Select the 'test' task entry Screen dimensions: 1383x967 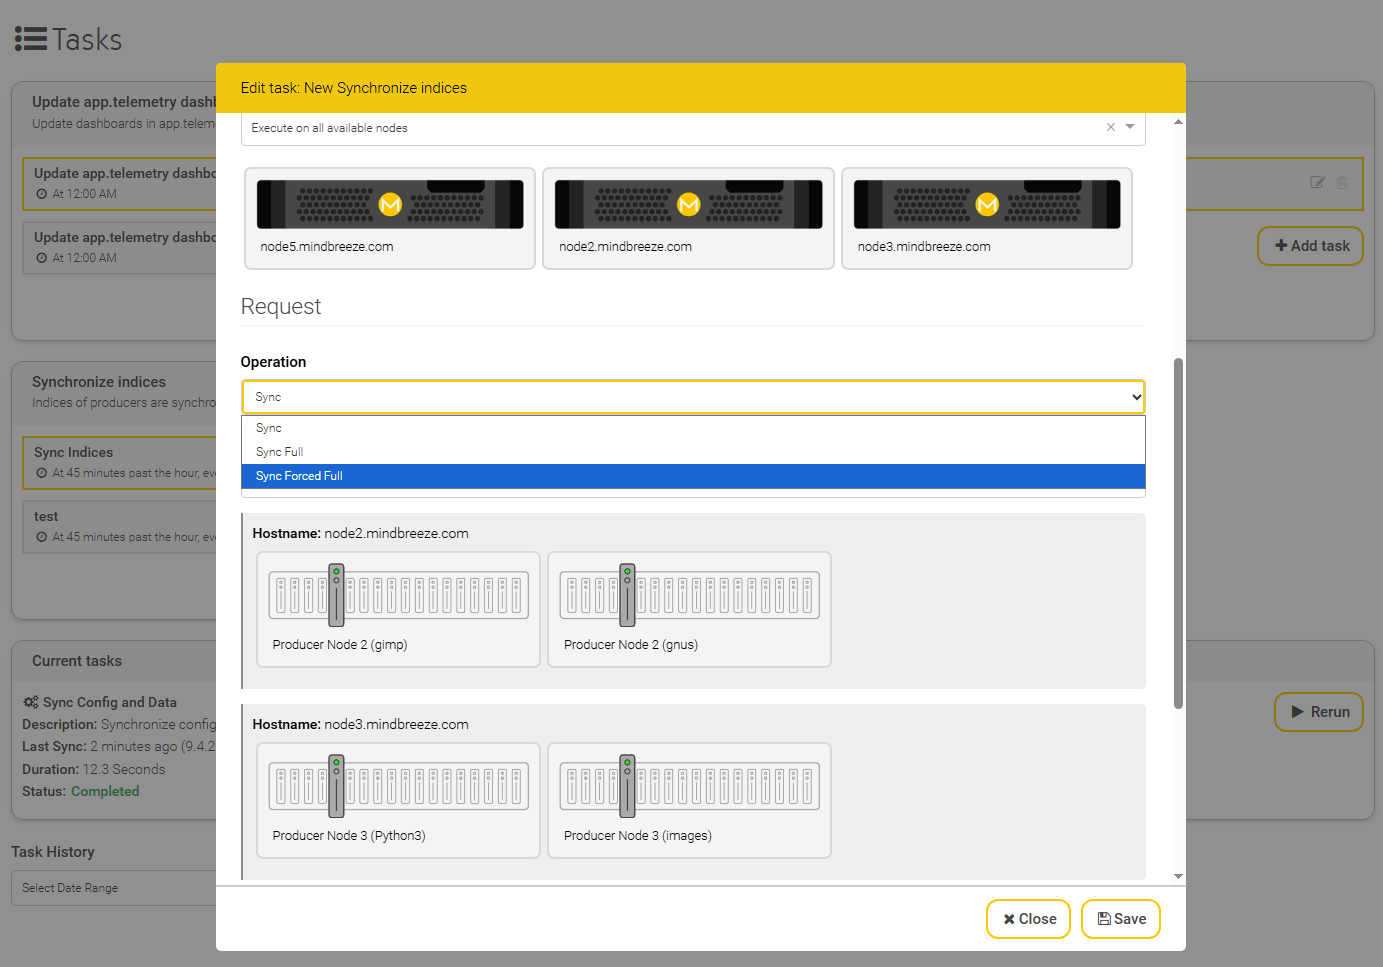(120, 526)
